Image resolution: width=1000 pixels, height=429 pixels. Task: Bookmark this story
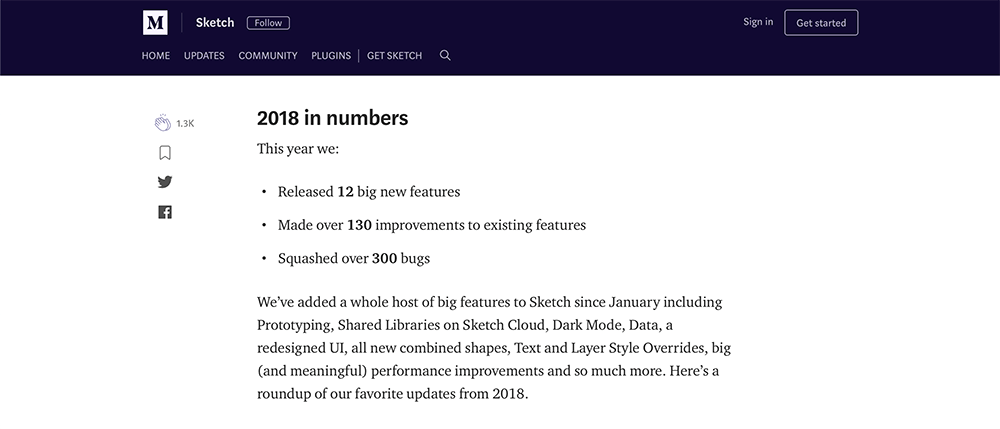[165, 153]
